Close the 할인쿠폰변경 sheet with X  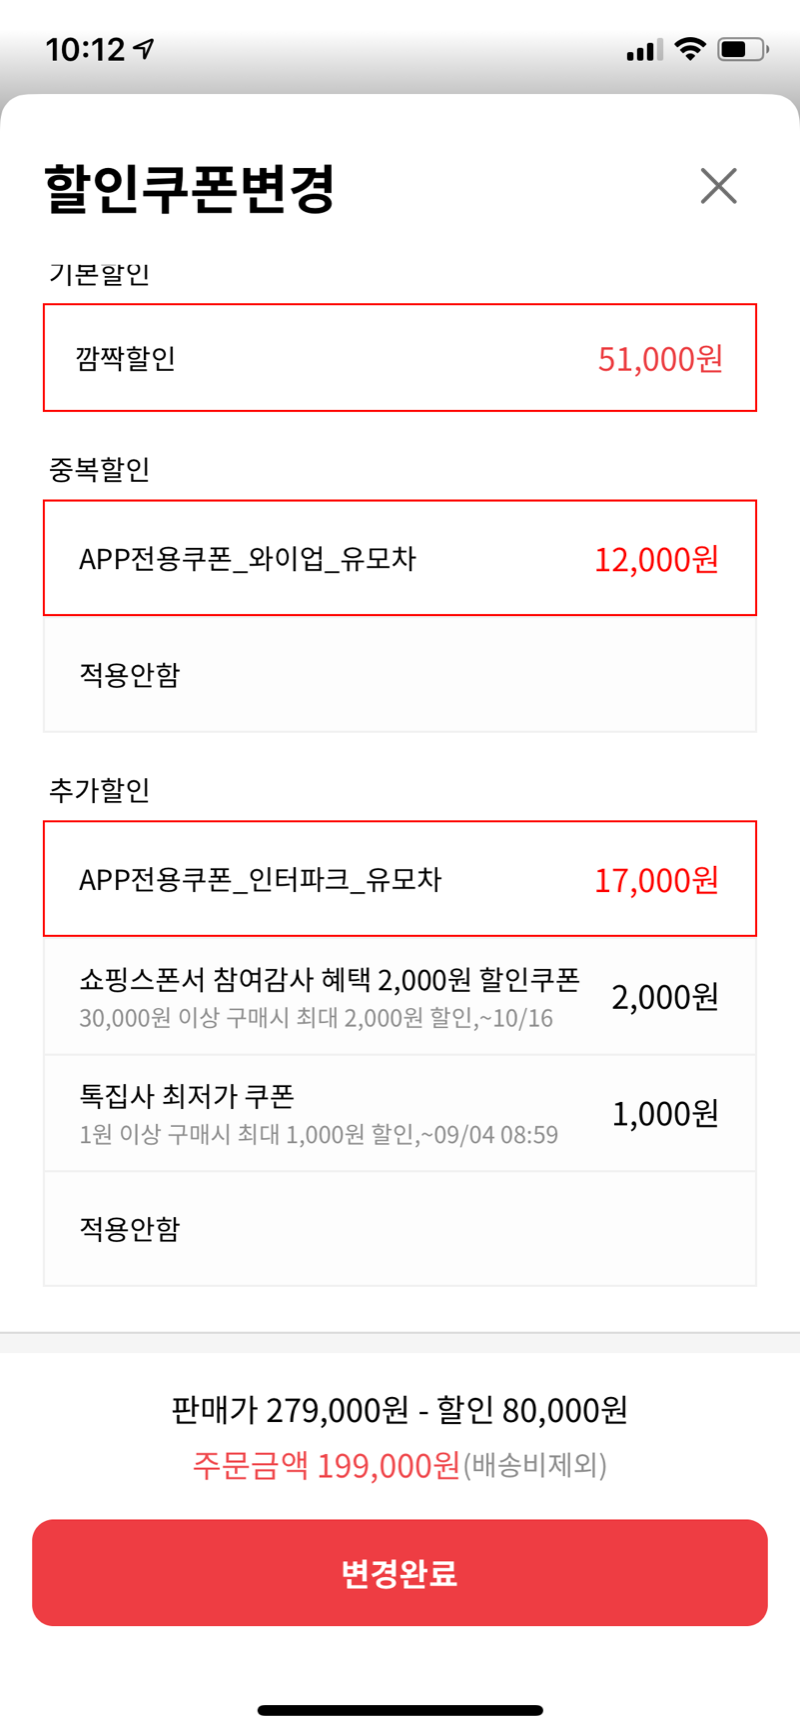[x=718, y=186]
